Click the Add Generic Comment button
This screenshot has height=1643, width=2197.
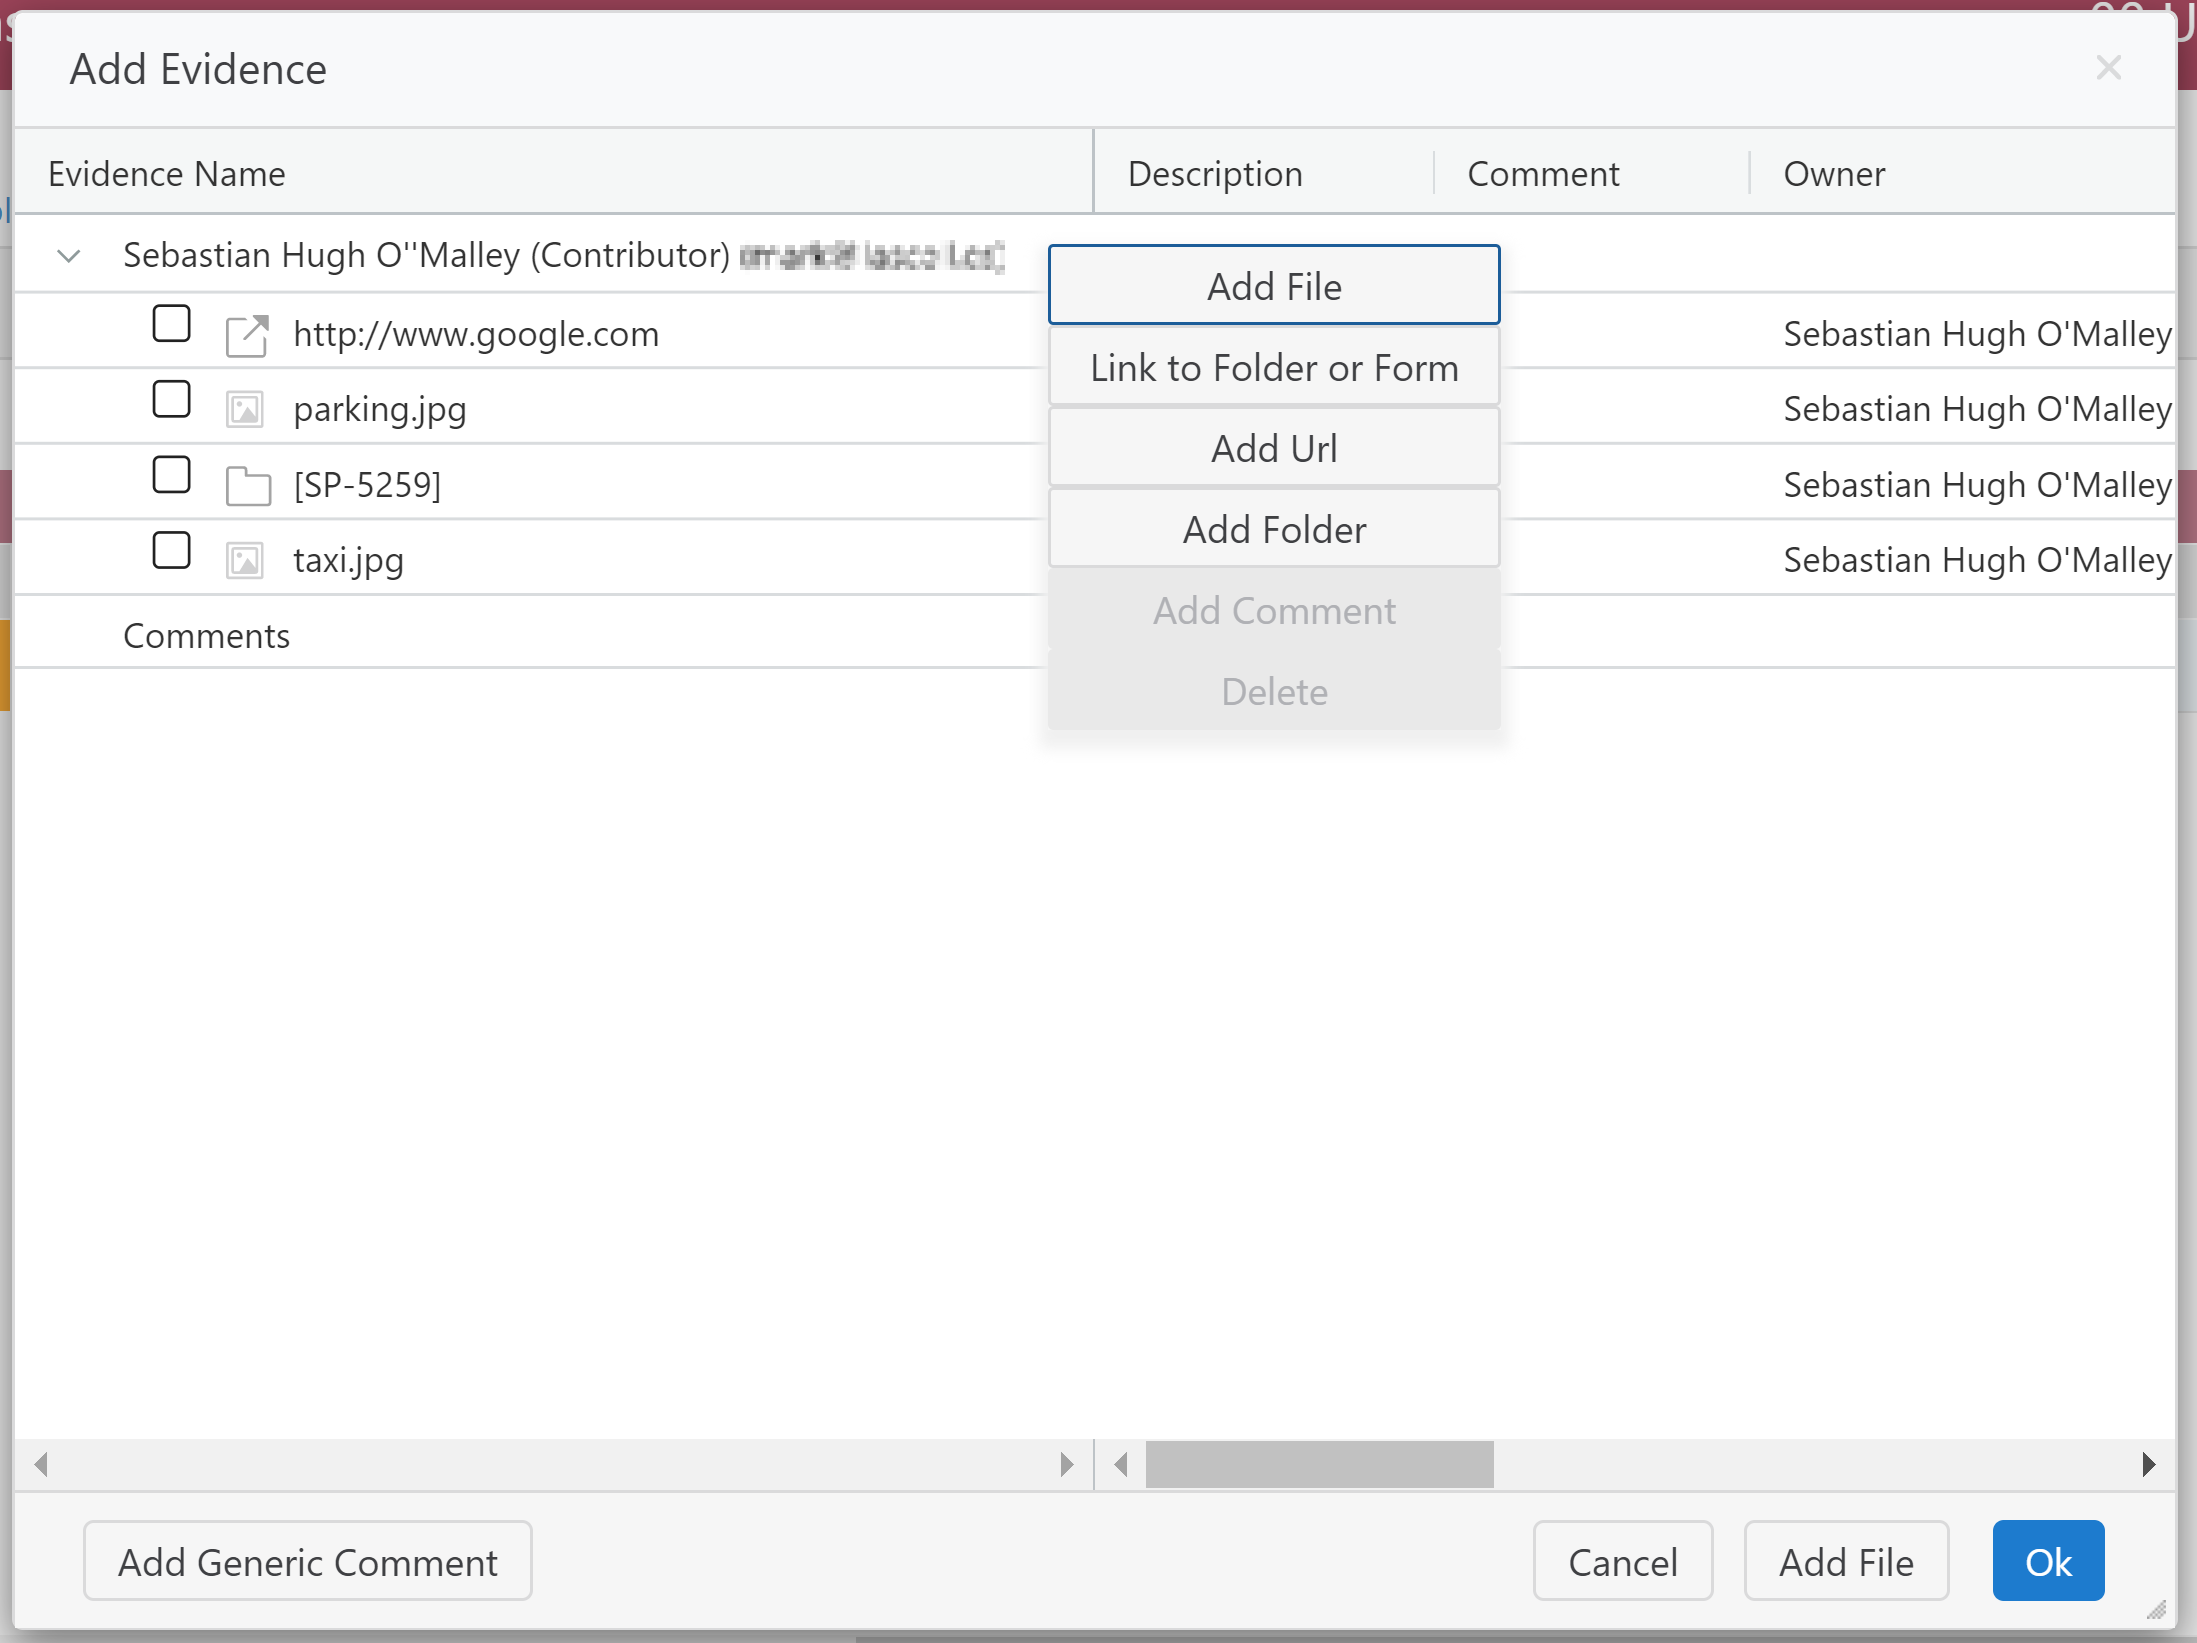coord(307,1562)
